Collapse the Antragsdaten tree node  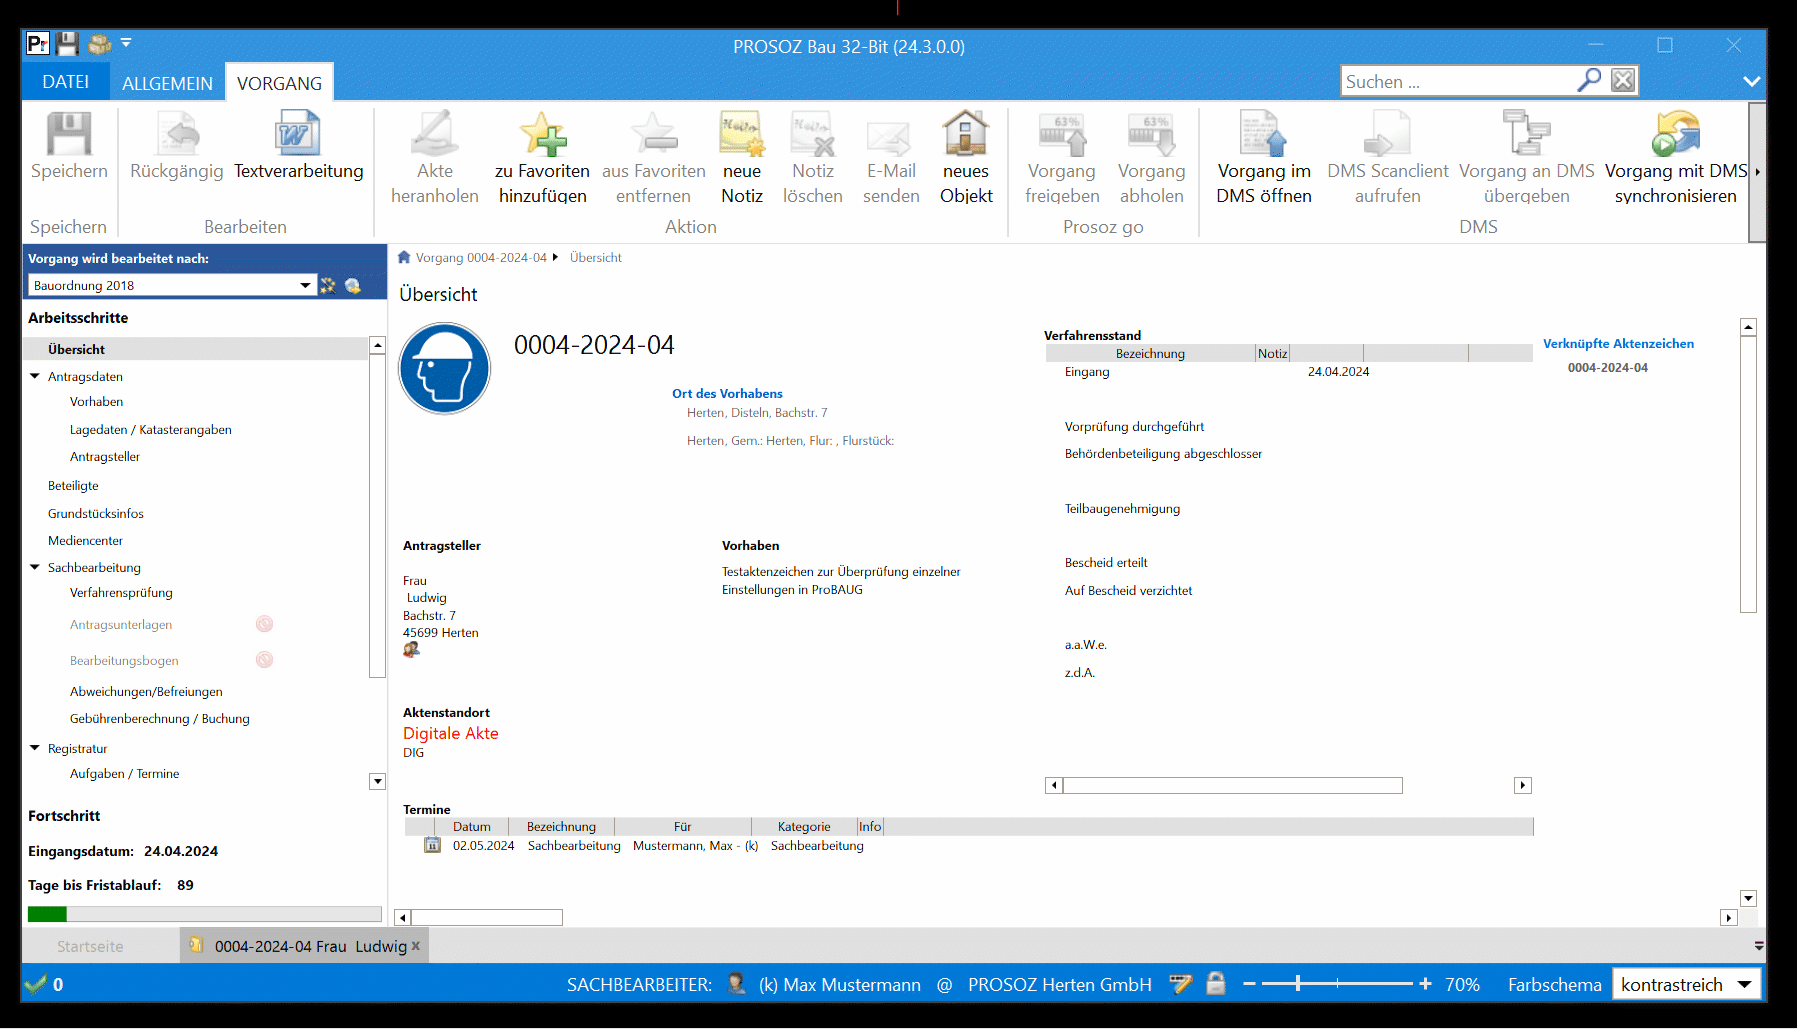coord(35,376)
